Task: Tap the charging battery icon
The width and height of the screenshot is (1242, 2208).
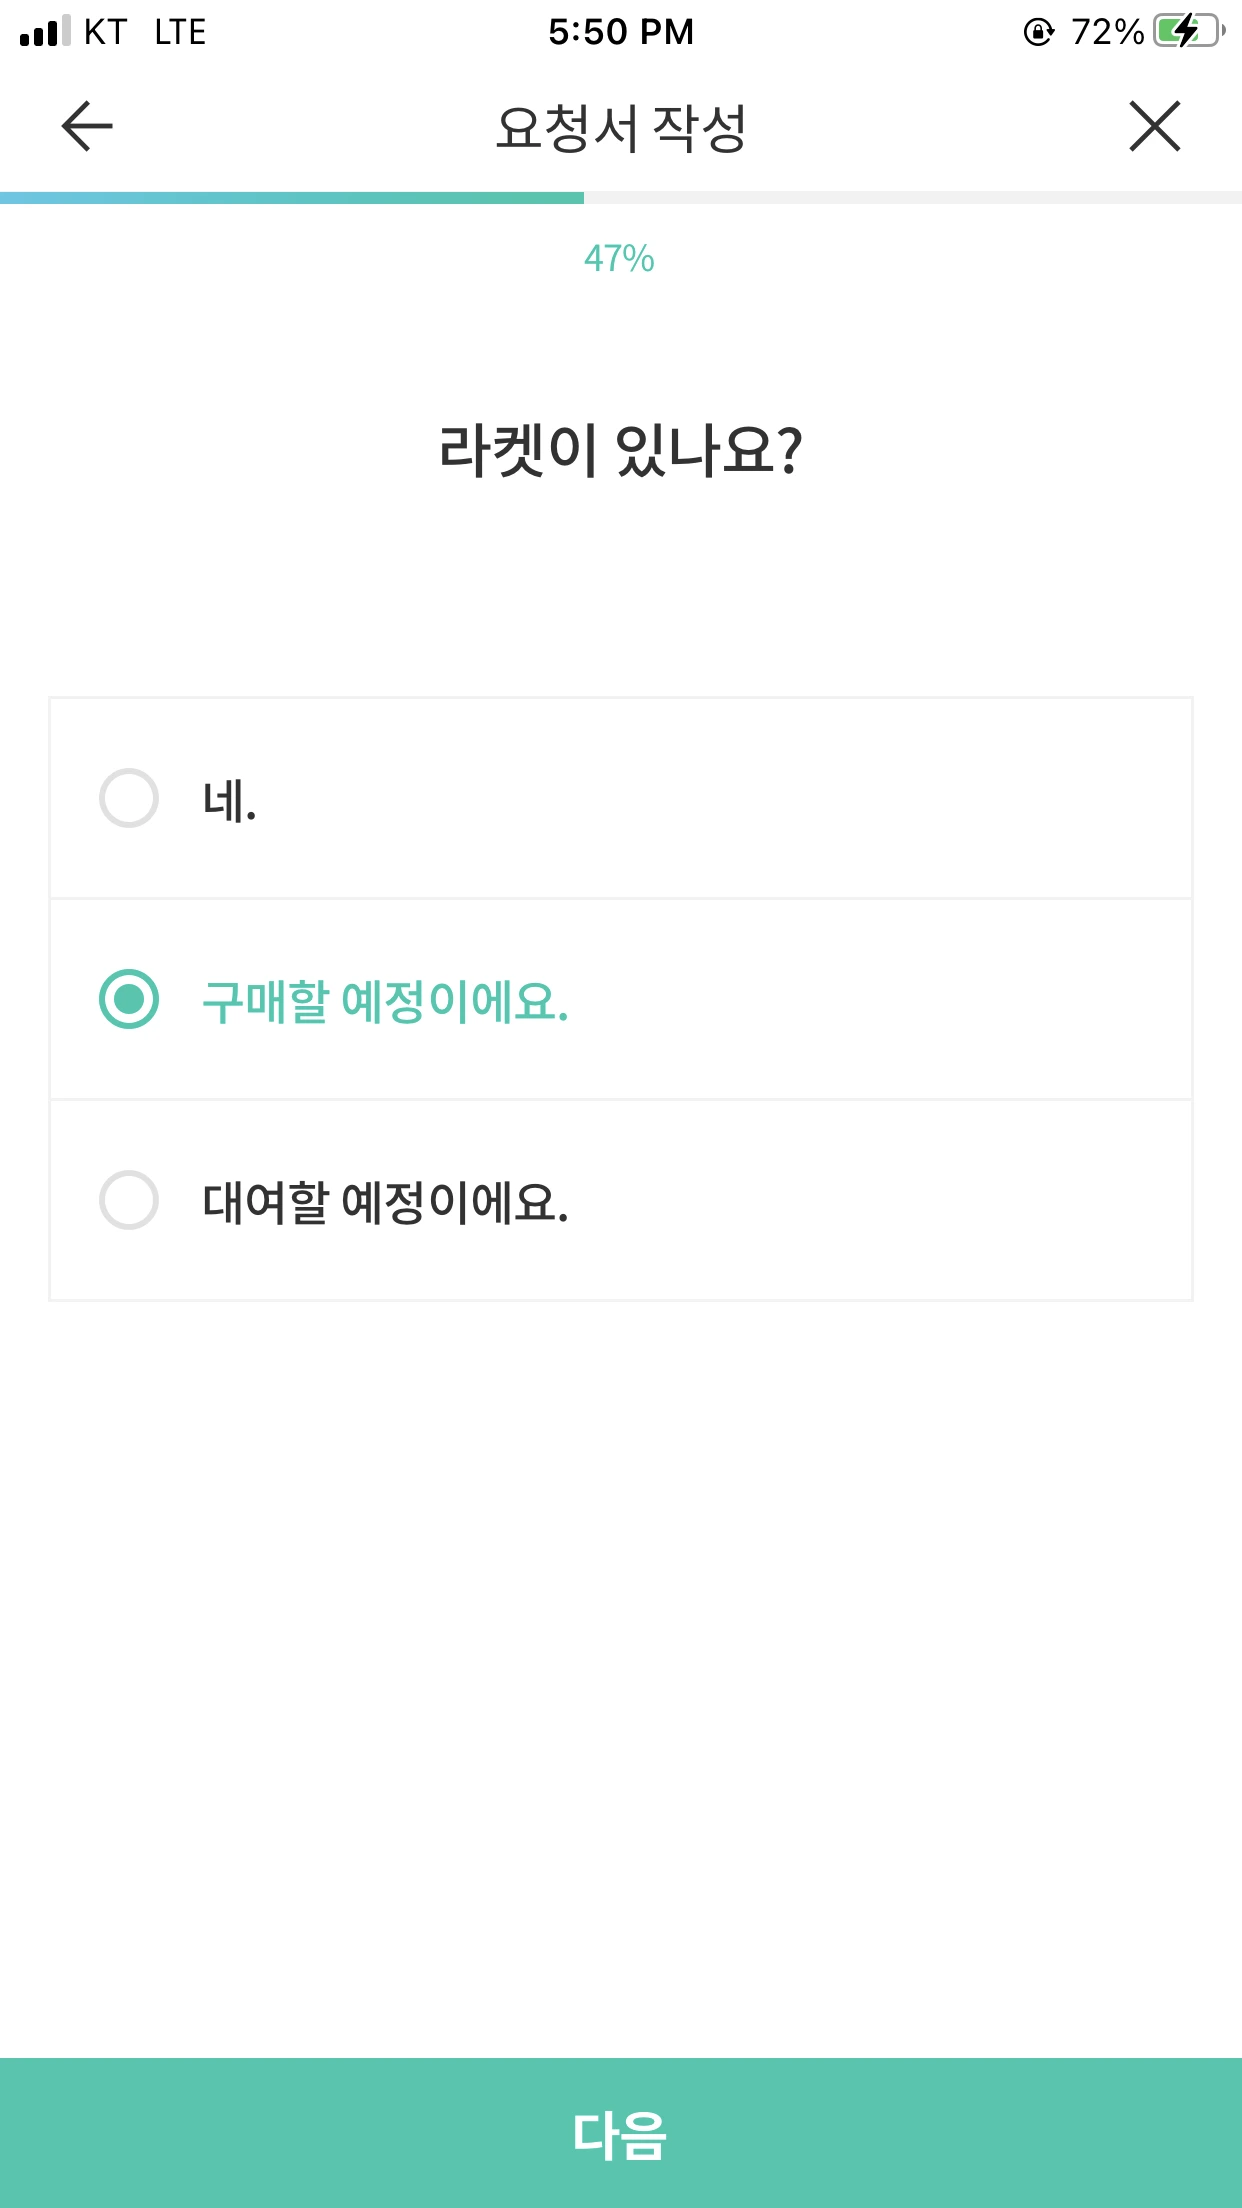Action: (1188, 32)
